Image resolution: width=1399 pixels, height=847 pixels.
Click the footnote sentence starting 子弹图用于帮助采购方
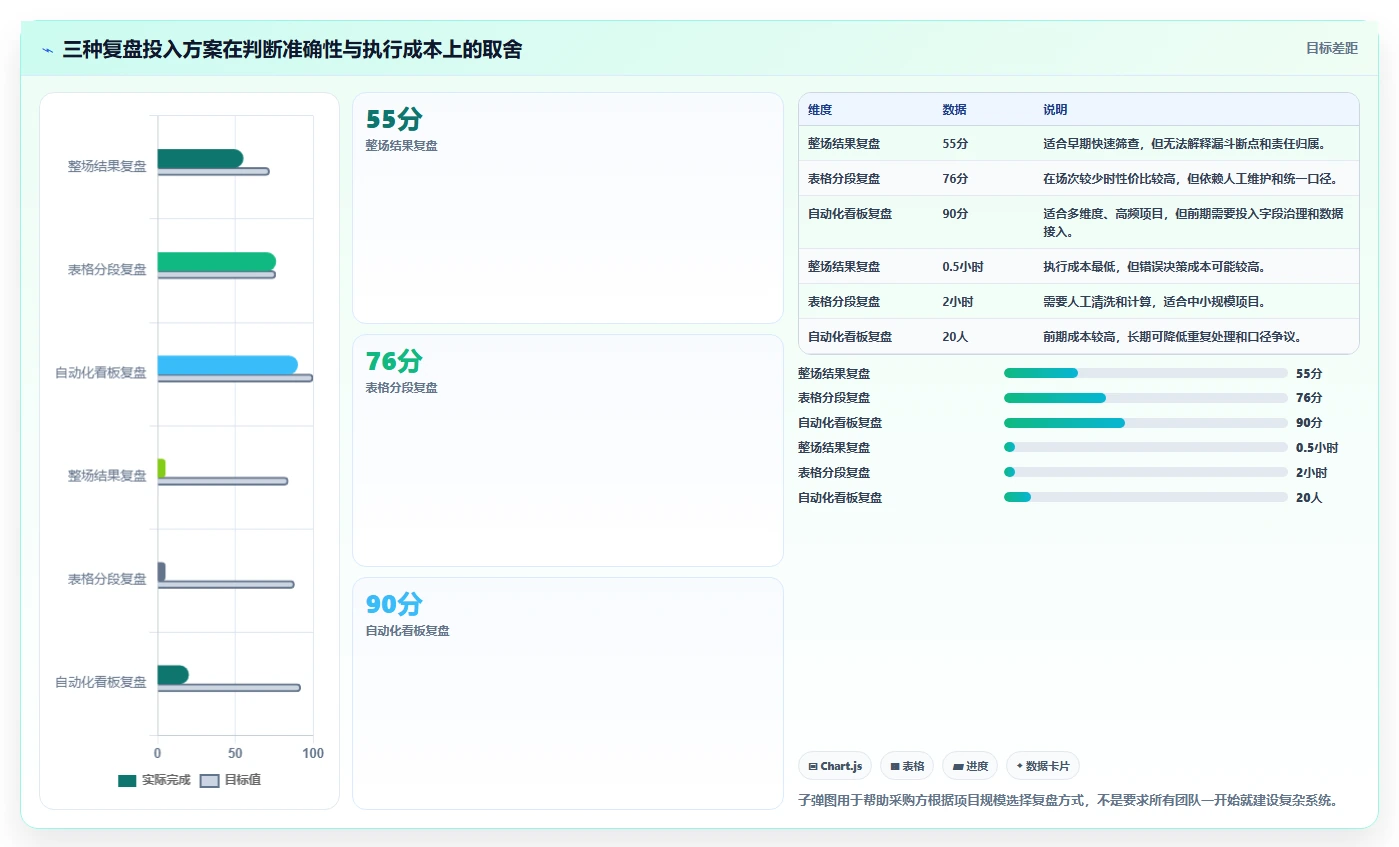(1068, 800)
